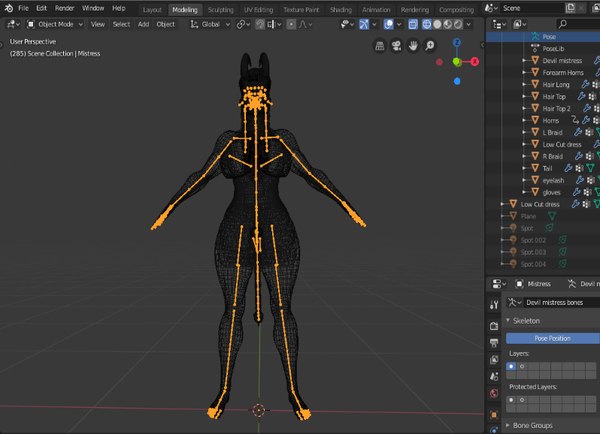Image resolution: width=600 pixels, height=434 pixels.
Task: Toggle X-ray view
Action: [x=412, y=24]
